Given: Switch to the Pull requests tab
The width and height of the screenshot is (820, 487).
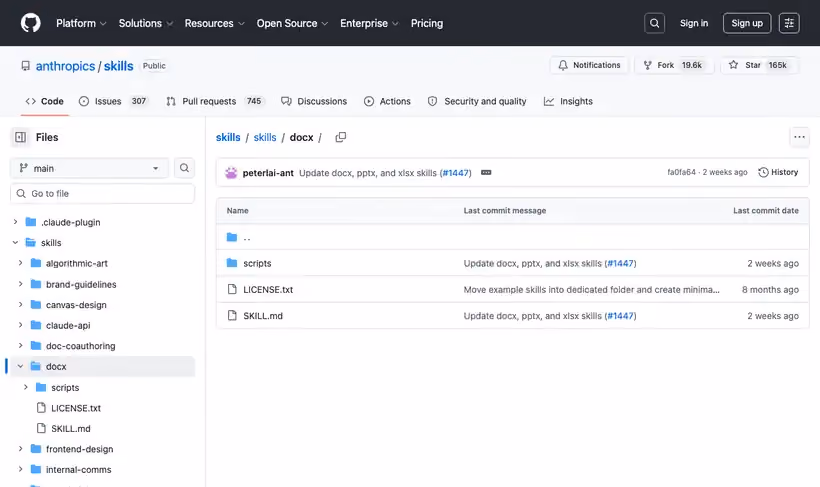Looking at the screenshot, I should click(x=215, y=101).
